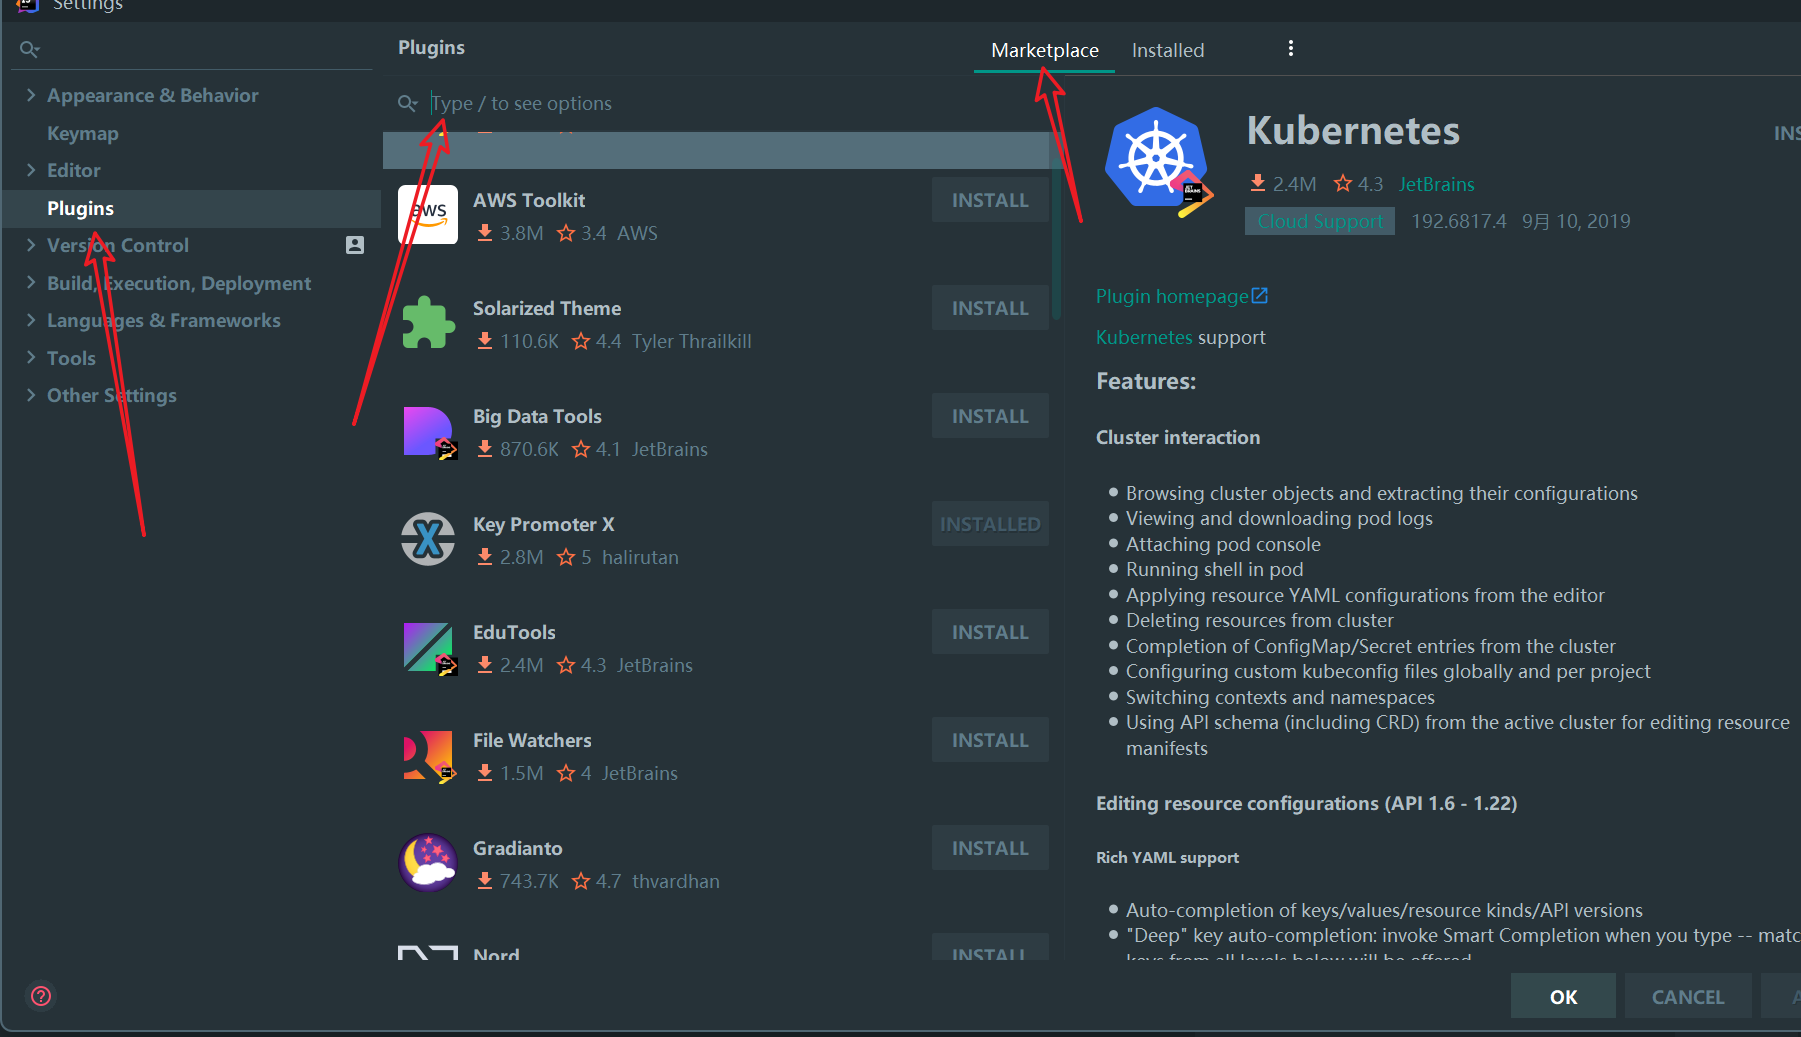The image size is (1801, 1037).
Task: Select the Solarized Theme plugin title
Action: tap(547, 308)
